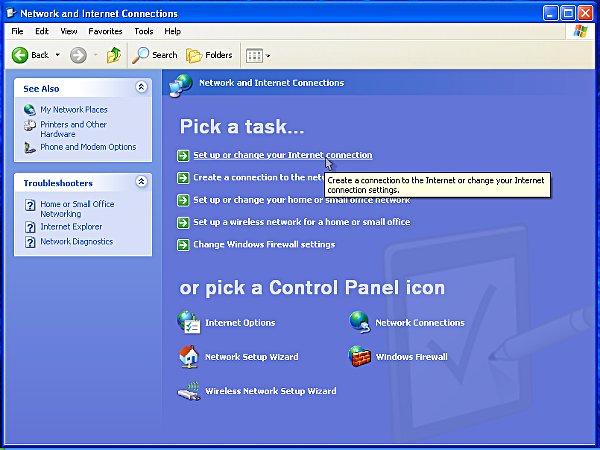Image resolution: width=600 pixels, height=450 pixels.
Task: Open the Favorites menu
Action: 105,31
